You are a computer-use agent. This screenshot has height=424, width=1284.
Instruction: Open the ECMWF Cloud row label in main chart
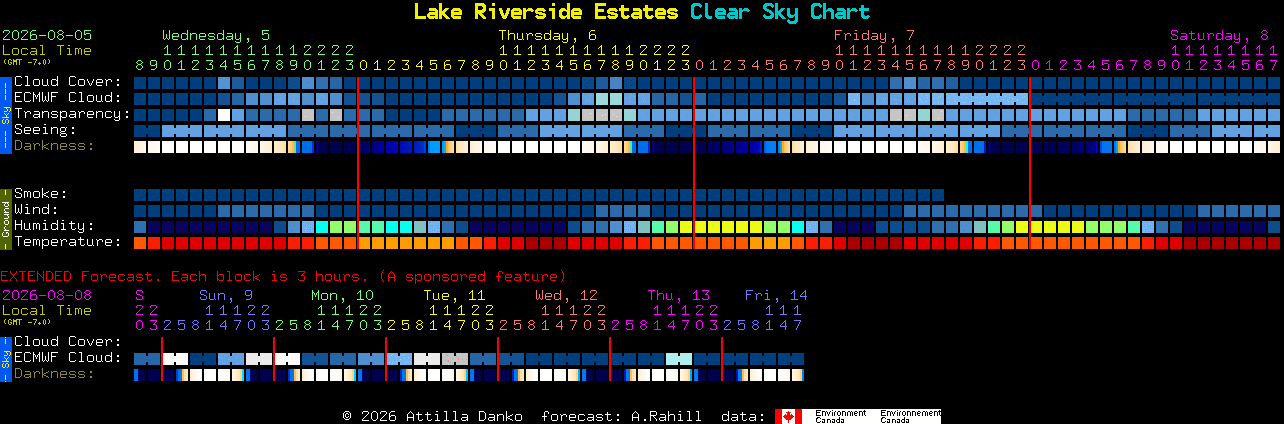(x=67, y=97)
